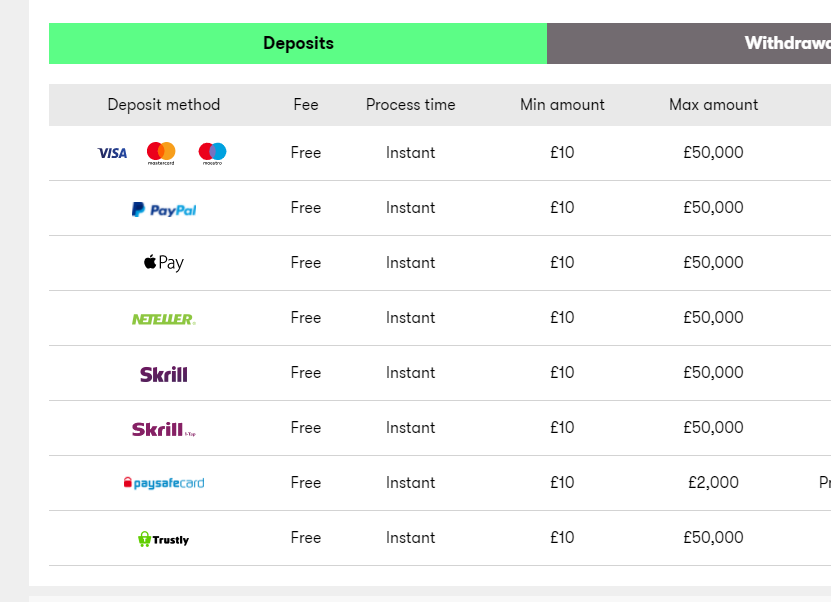Click the first Skrill logo

(164, 374)
